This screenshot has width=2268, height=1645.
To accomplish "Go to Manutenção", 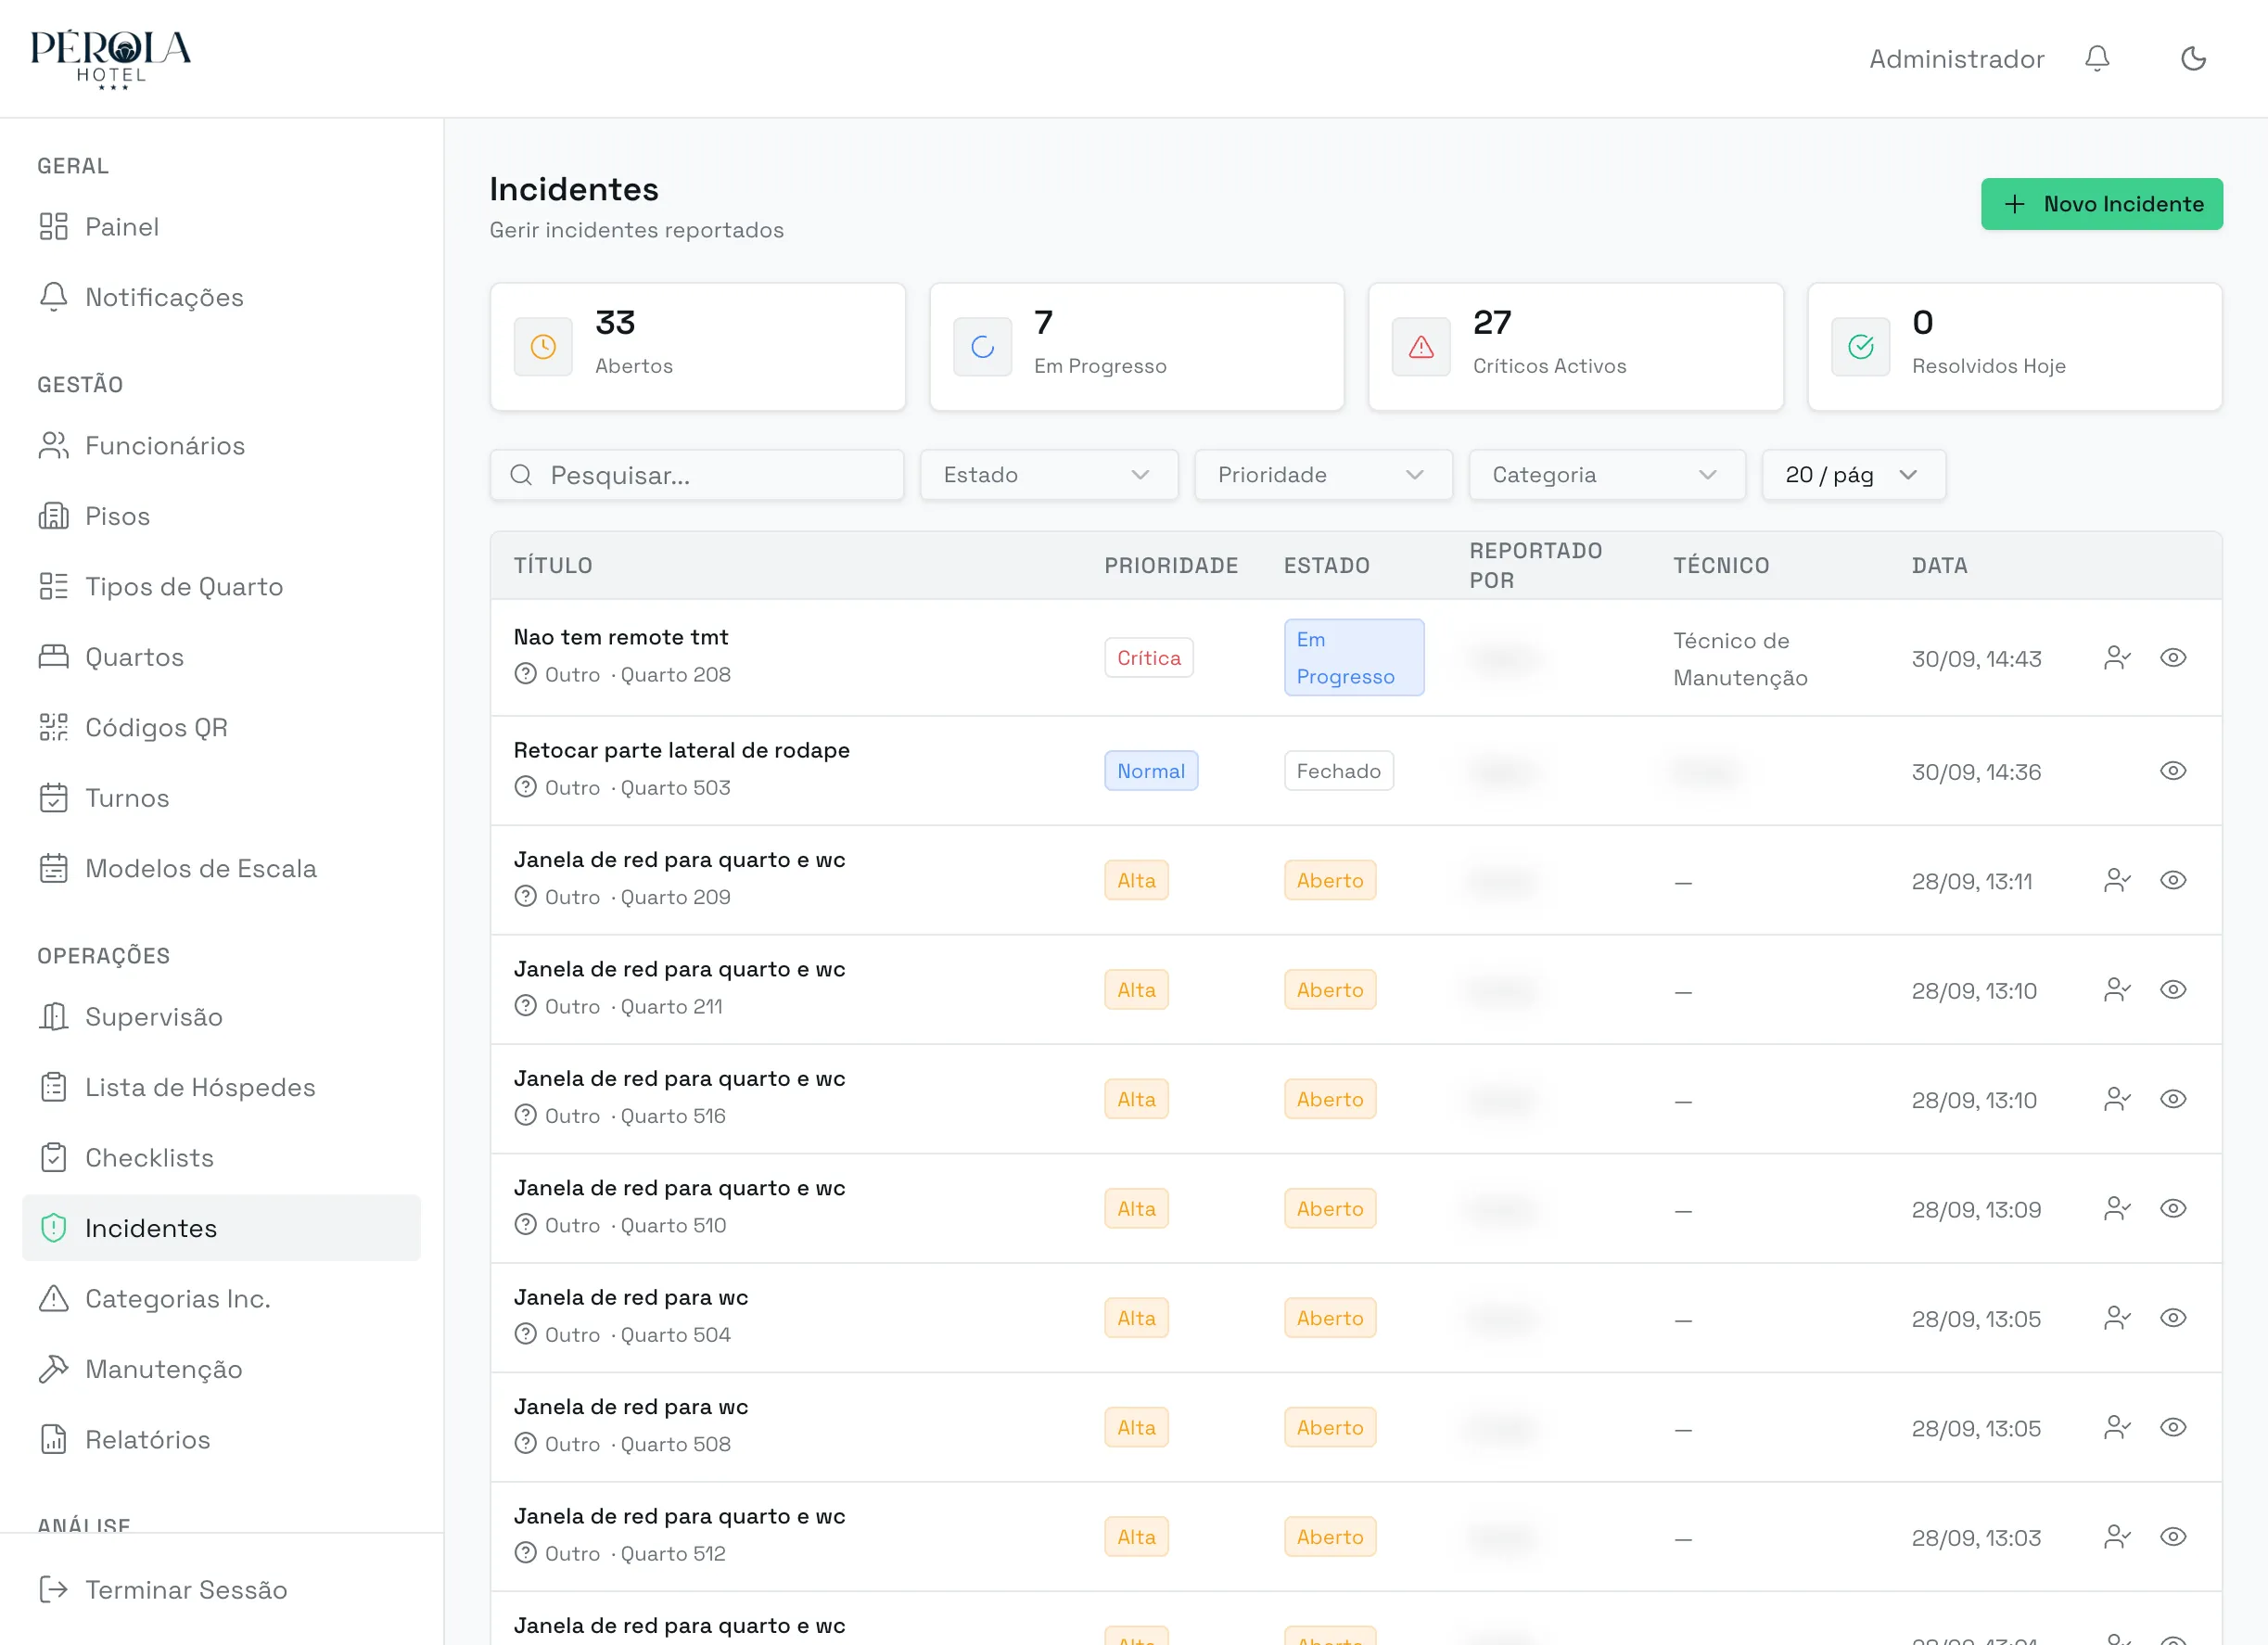I will (x=221, y=1369).
